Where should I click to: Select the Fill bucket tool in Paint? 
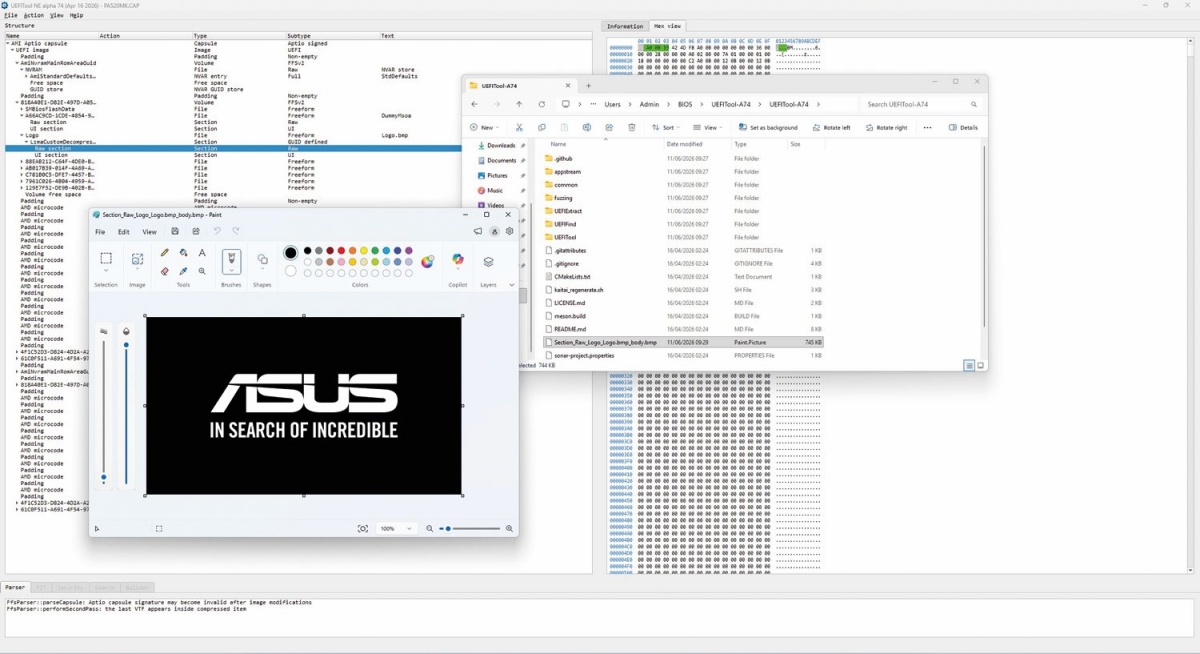click(x=183, y=253)
